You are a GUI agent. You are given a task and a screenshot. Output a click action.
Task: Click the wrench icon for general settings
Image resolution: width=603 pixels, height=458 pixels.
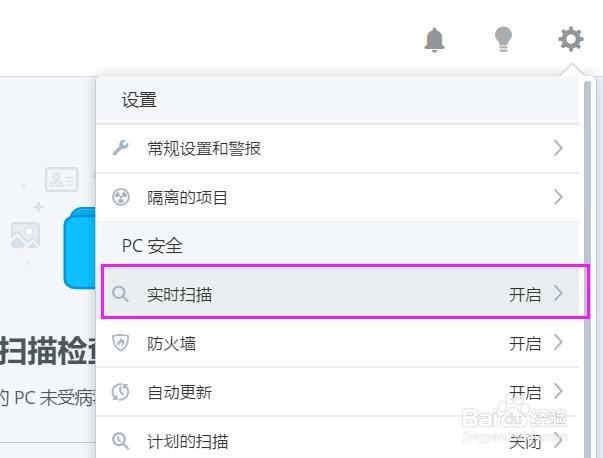pyautogui.click(x=121, y=148)
